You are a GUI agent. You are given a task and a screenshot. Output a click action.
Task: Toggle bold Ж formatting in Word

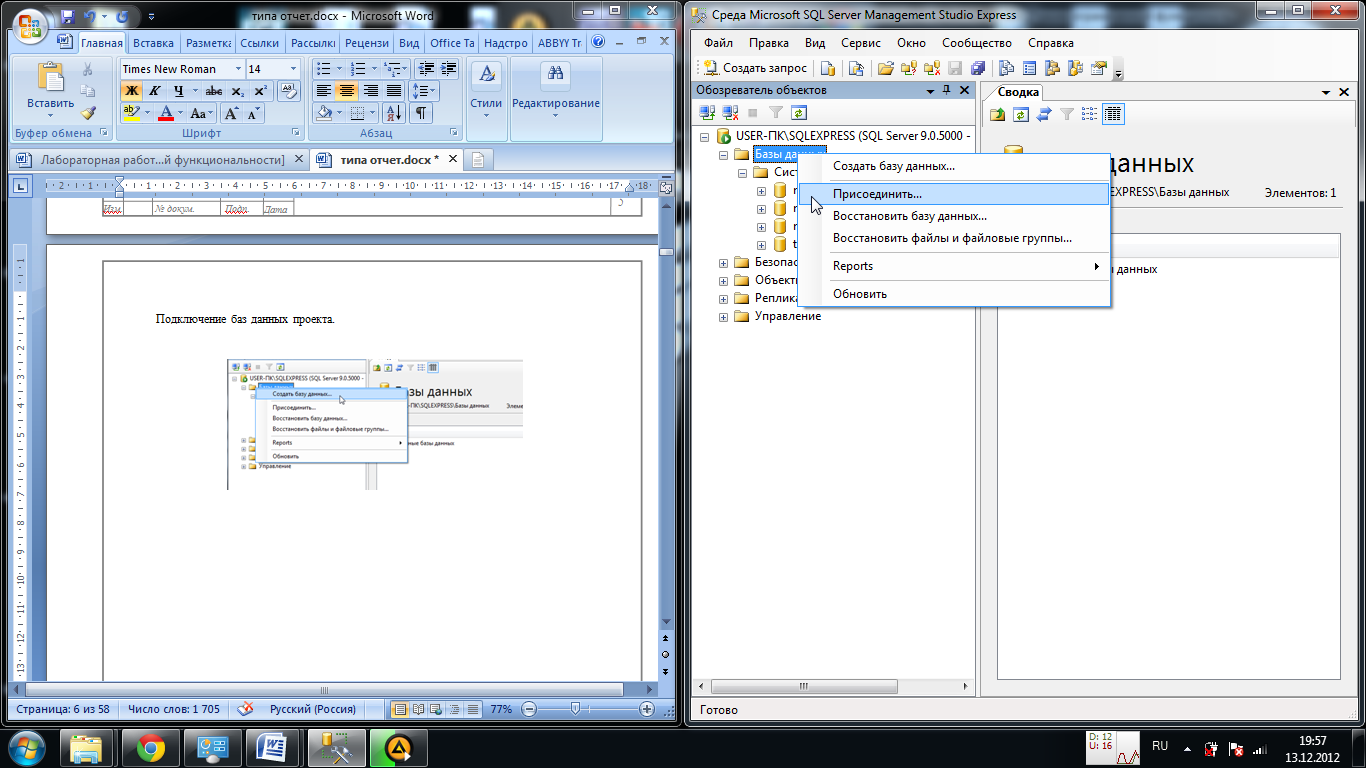(132, 91)
